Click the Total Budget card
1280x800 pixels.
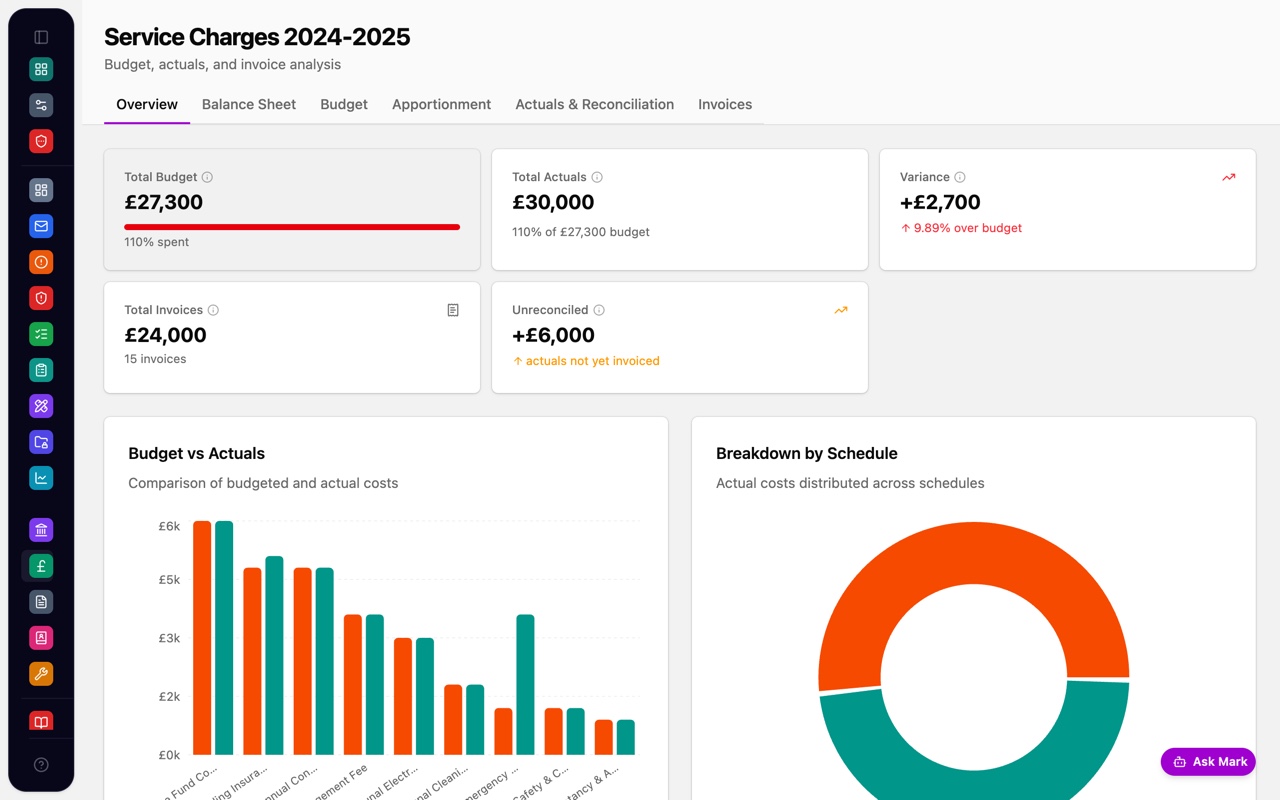[292, 210]
